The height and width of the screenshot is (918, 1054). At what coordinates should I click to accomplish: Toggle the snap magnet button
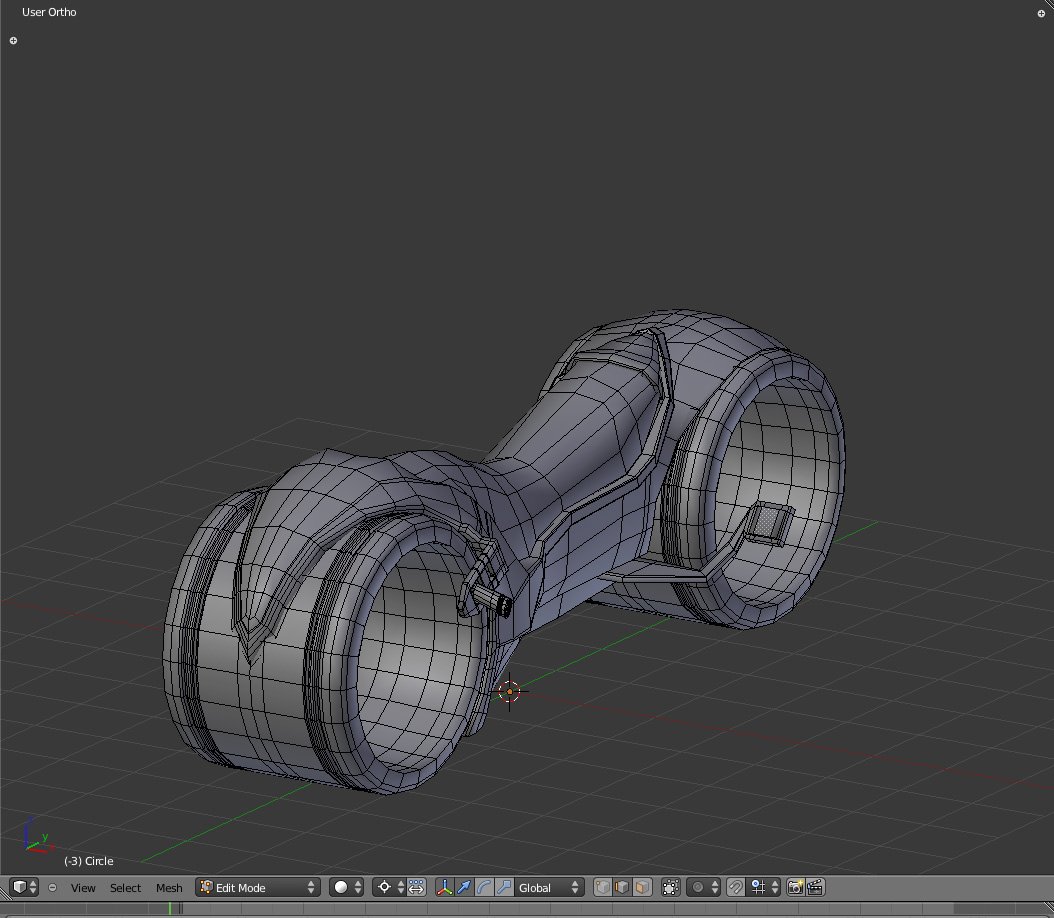[735, 887]
